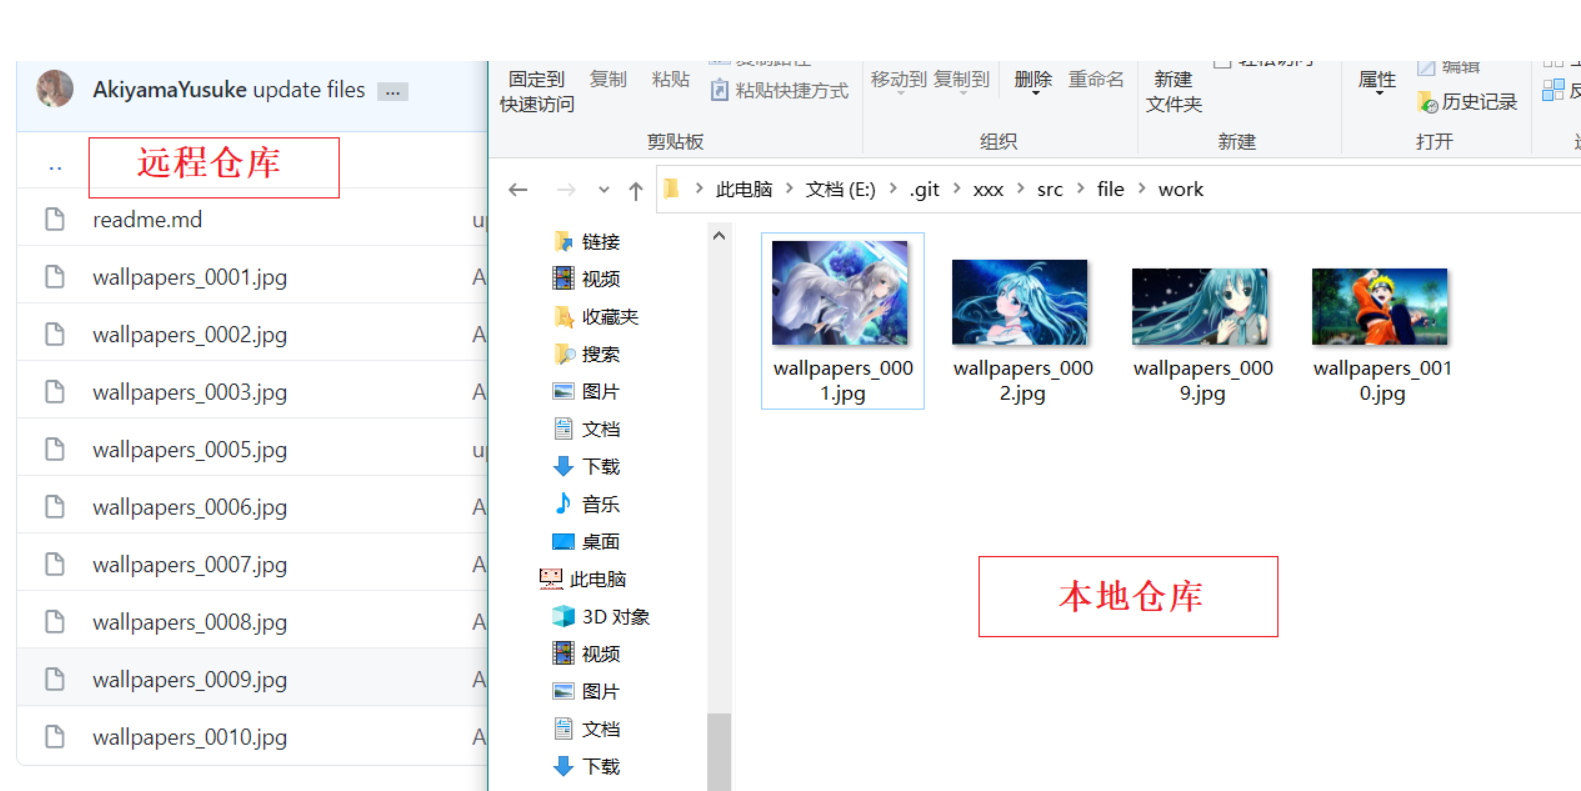Click up-one-level arrow in Explorer

click(636, 190)
